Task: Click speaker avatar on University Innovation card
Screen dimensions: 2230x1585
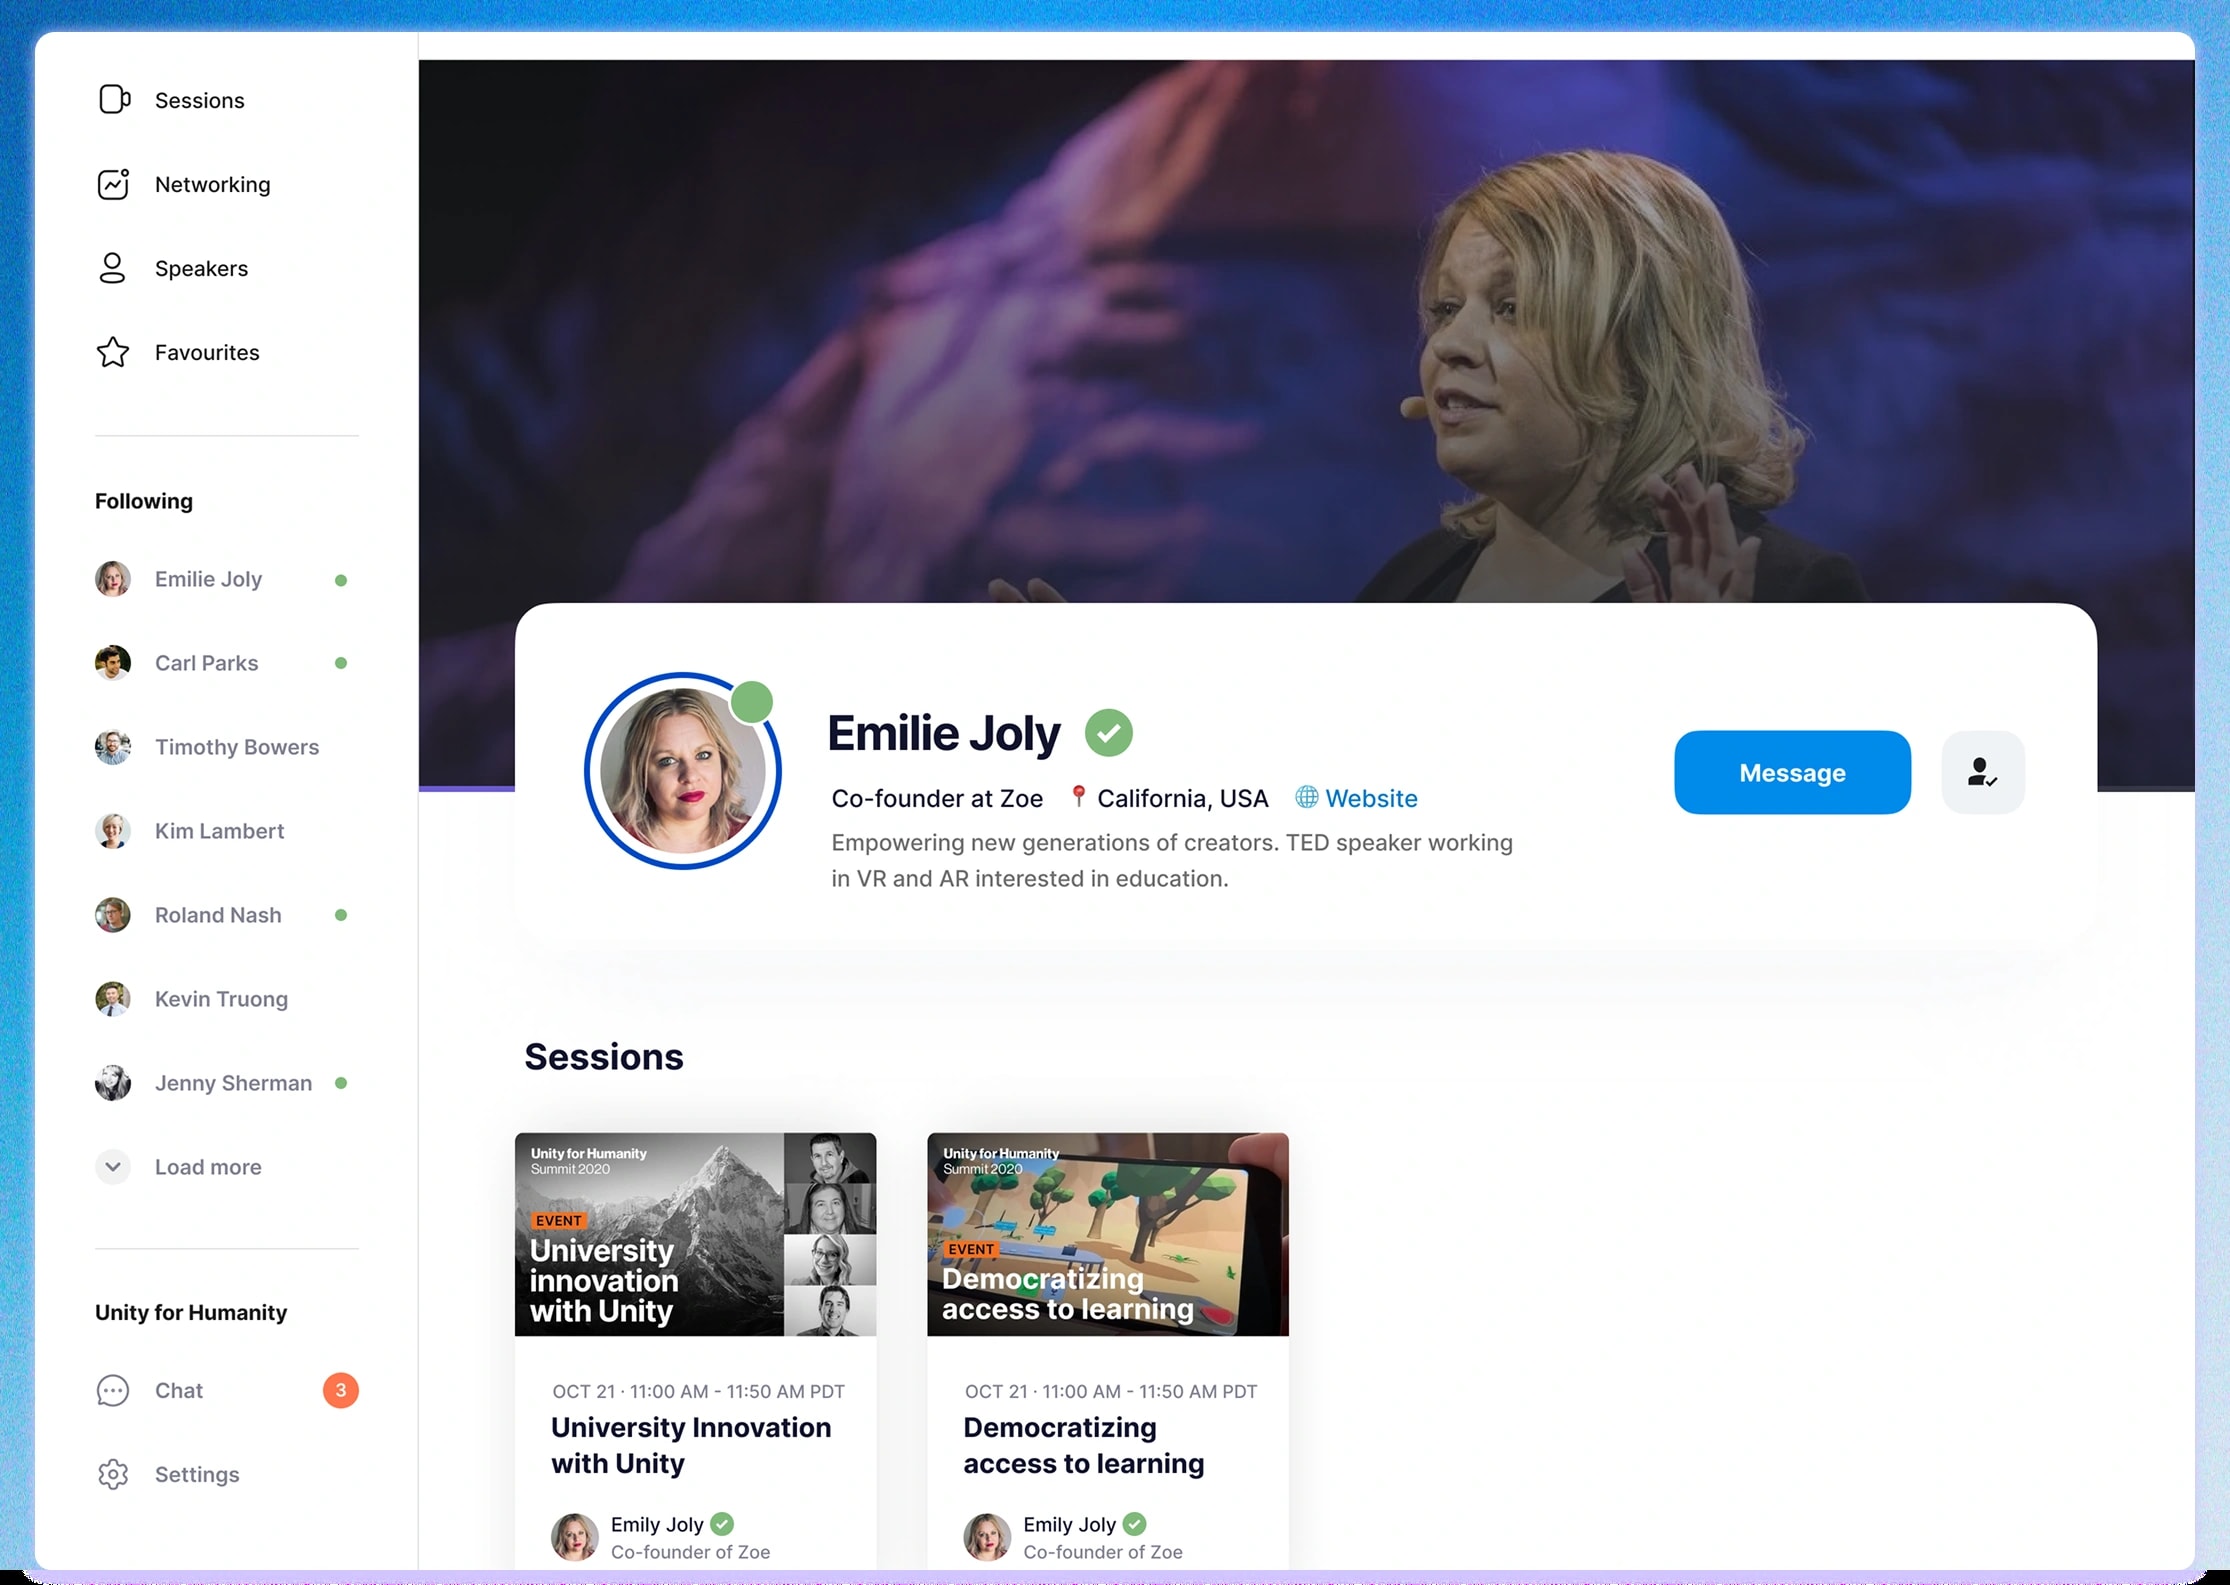Action: pyautogui.click(x=575, y=1537)
